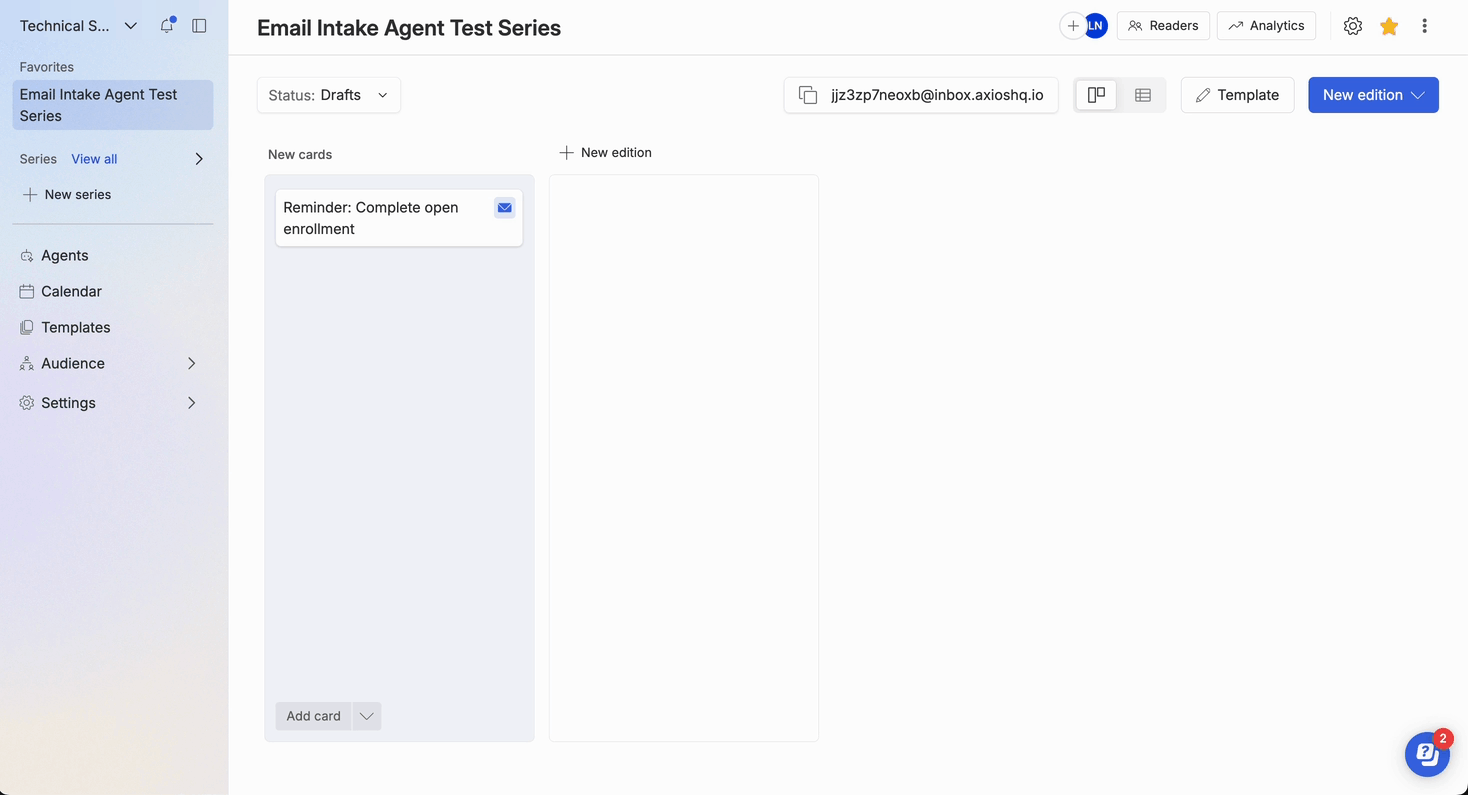Open the Status: Drafts dropdown
This screenshot has height=795, width=1468.
[x=328, y=95]
